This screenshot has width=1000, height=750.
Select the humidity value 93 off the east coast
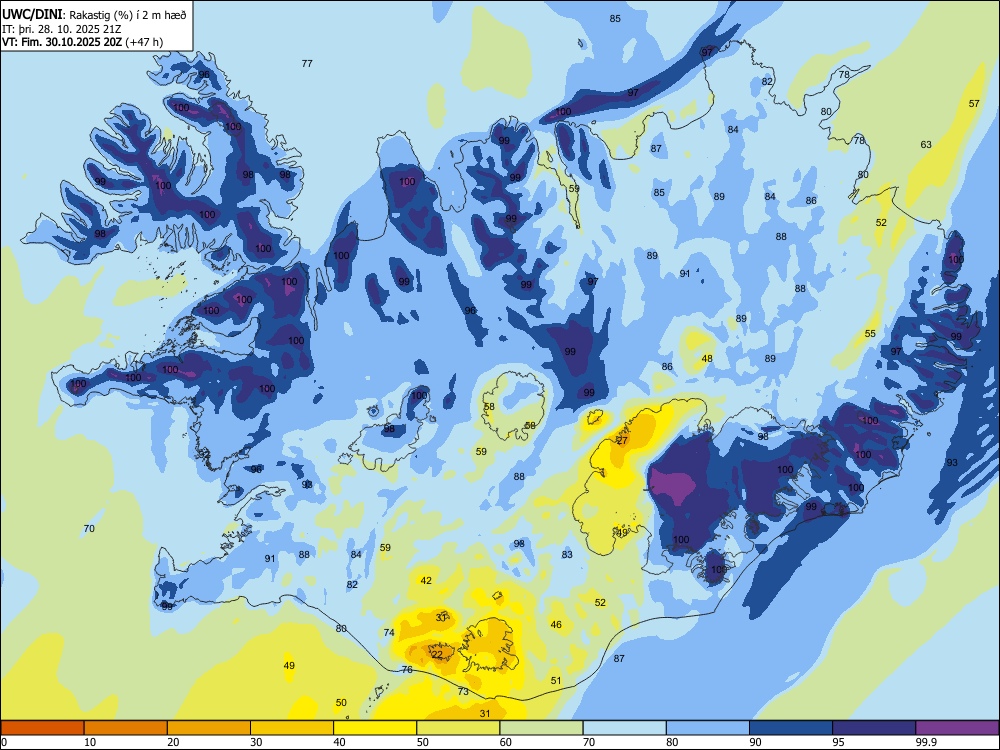click(952, 462)
